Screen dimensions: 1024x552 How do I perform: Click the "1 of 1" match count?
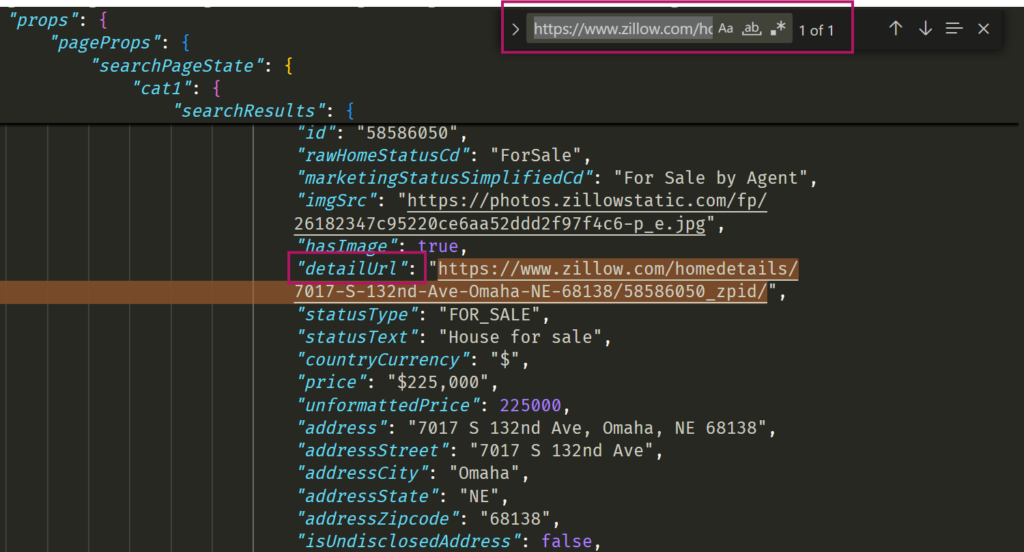816,30
